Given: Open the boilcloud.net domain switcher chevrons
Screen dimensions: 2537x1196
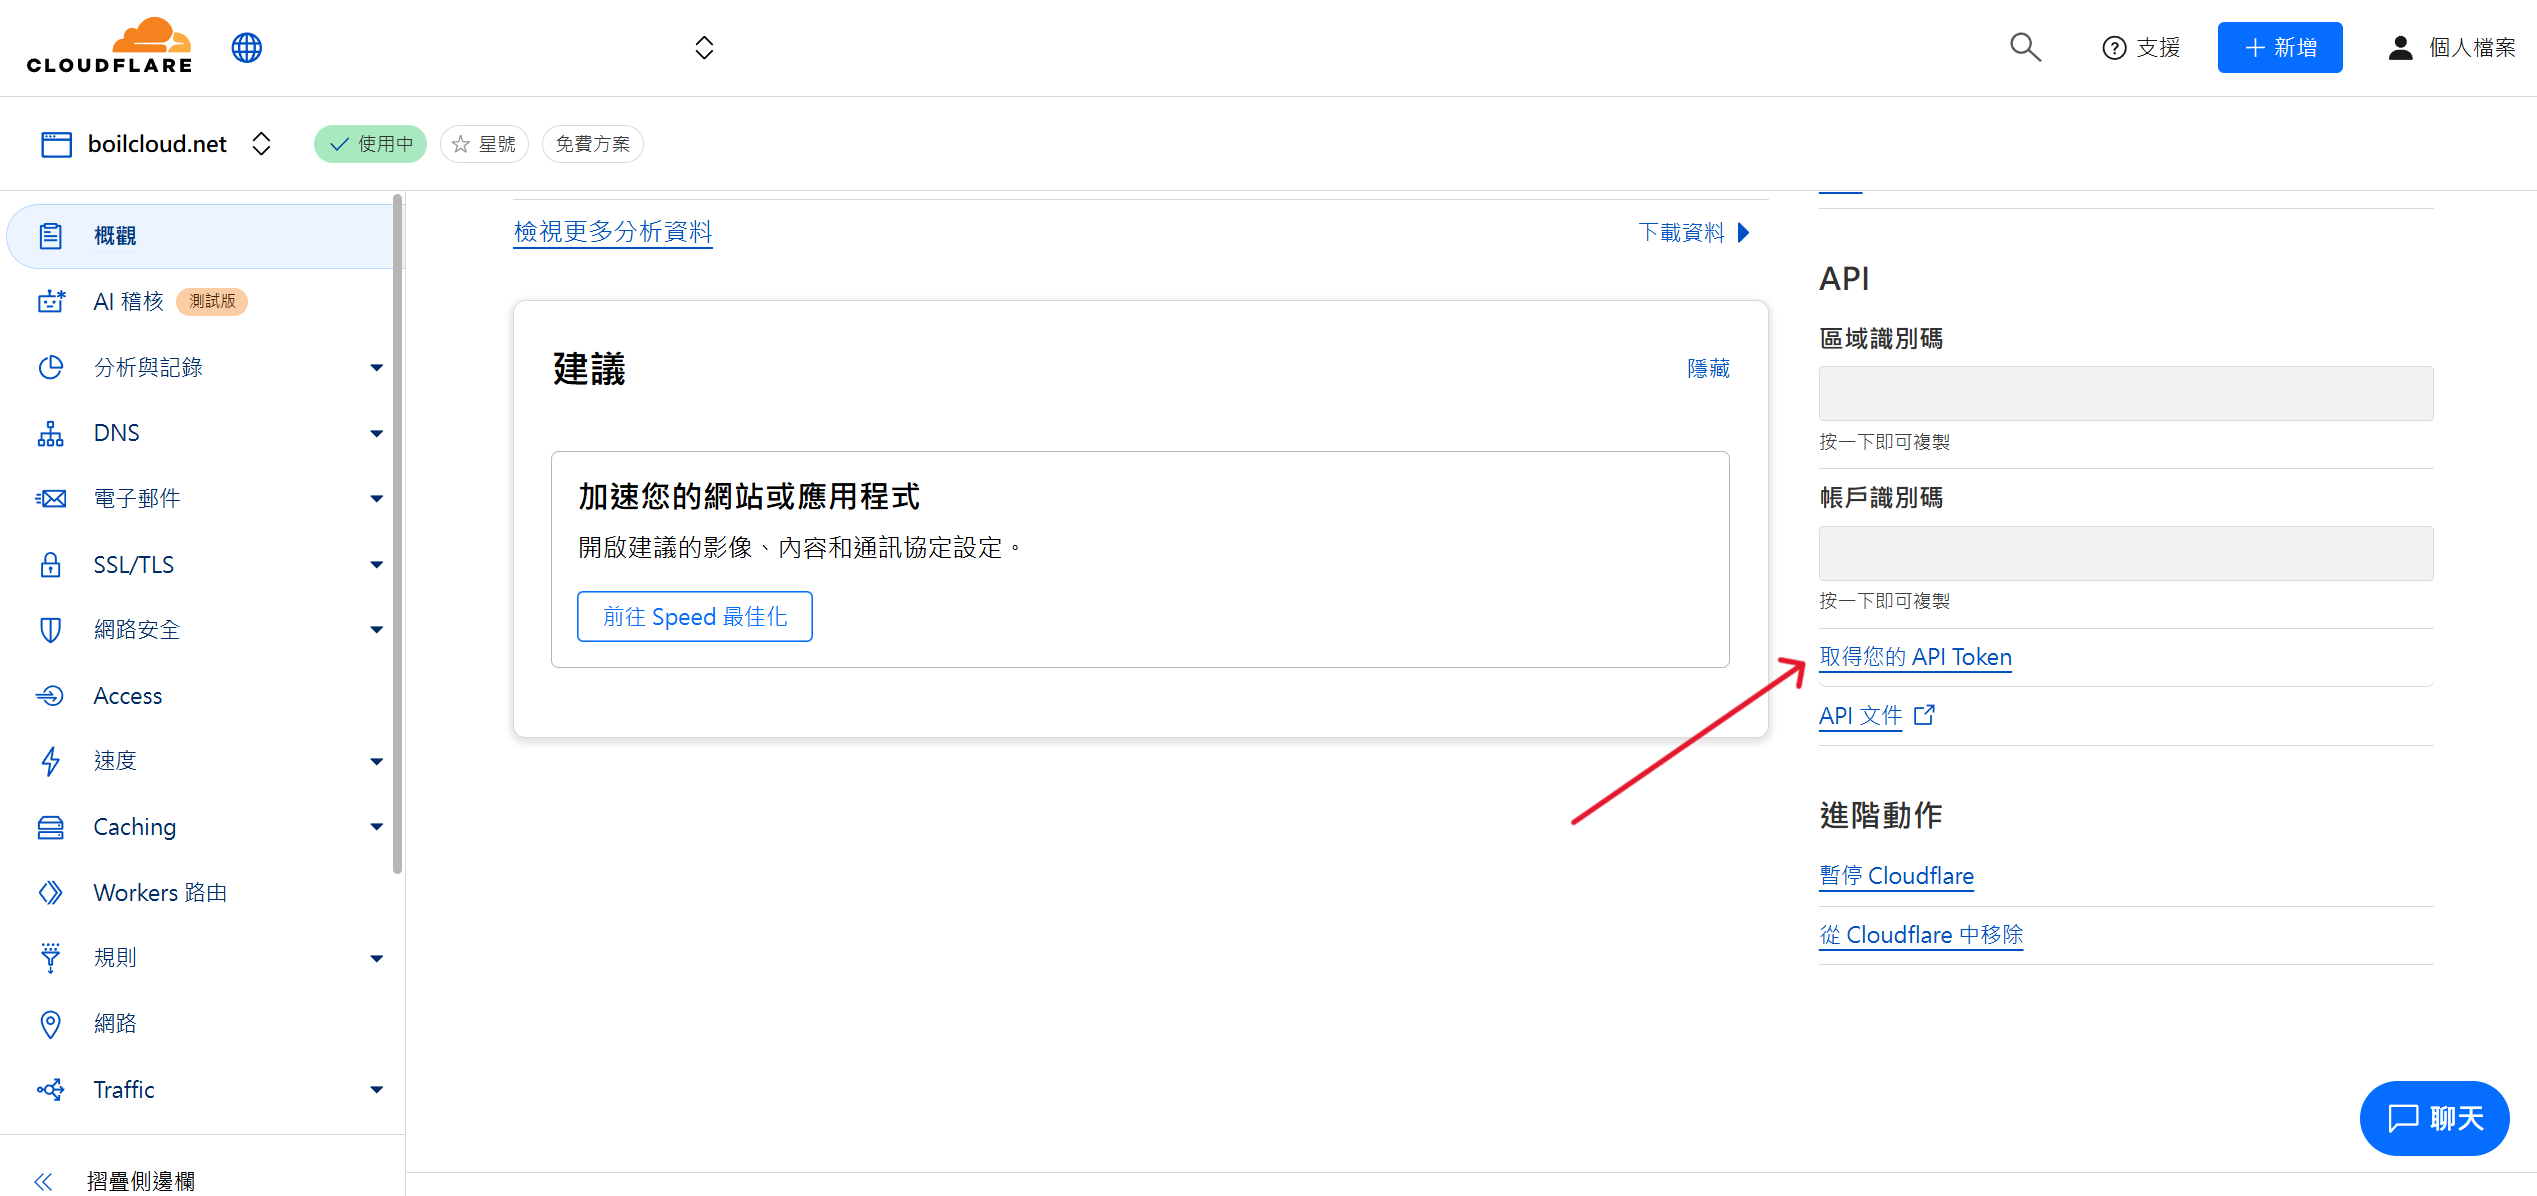Looking at the screenshot, I should pos(262,144).
